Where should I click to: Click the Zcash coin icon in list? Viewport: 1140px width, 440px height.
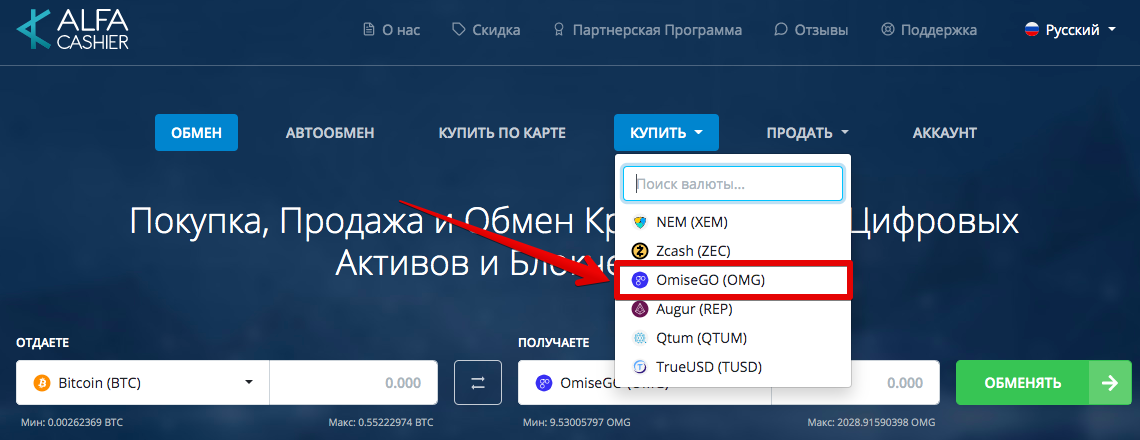[x=640, y=252]
